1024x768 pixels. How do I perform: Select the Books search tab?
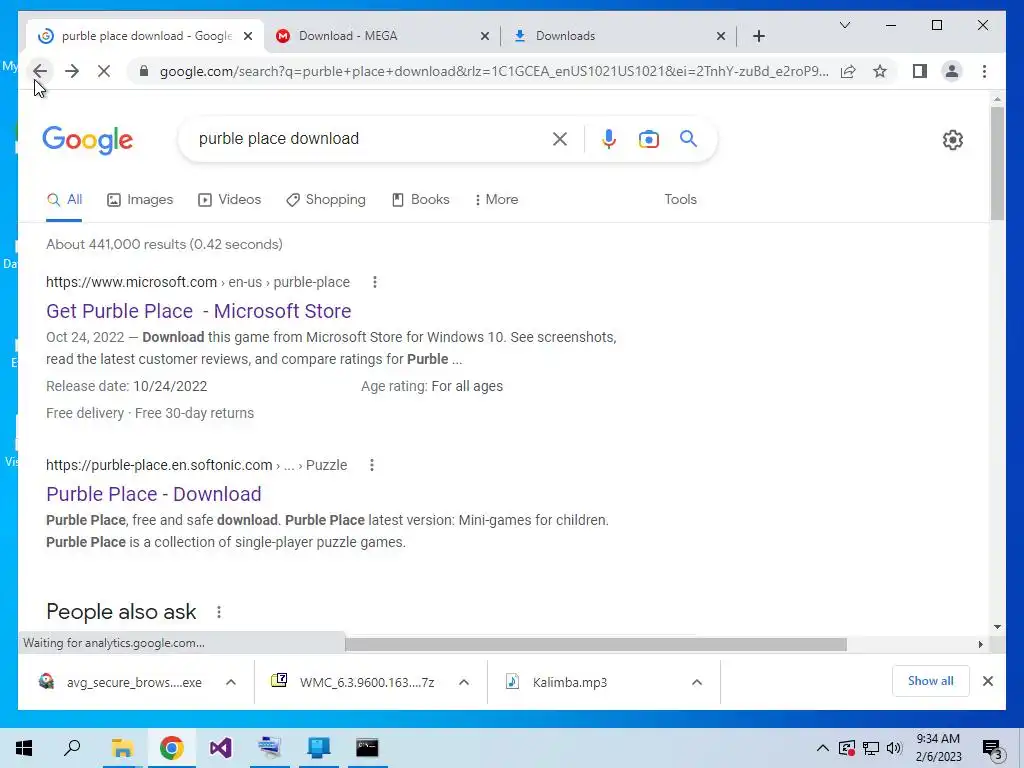[x=421, y=199]
